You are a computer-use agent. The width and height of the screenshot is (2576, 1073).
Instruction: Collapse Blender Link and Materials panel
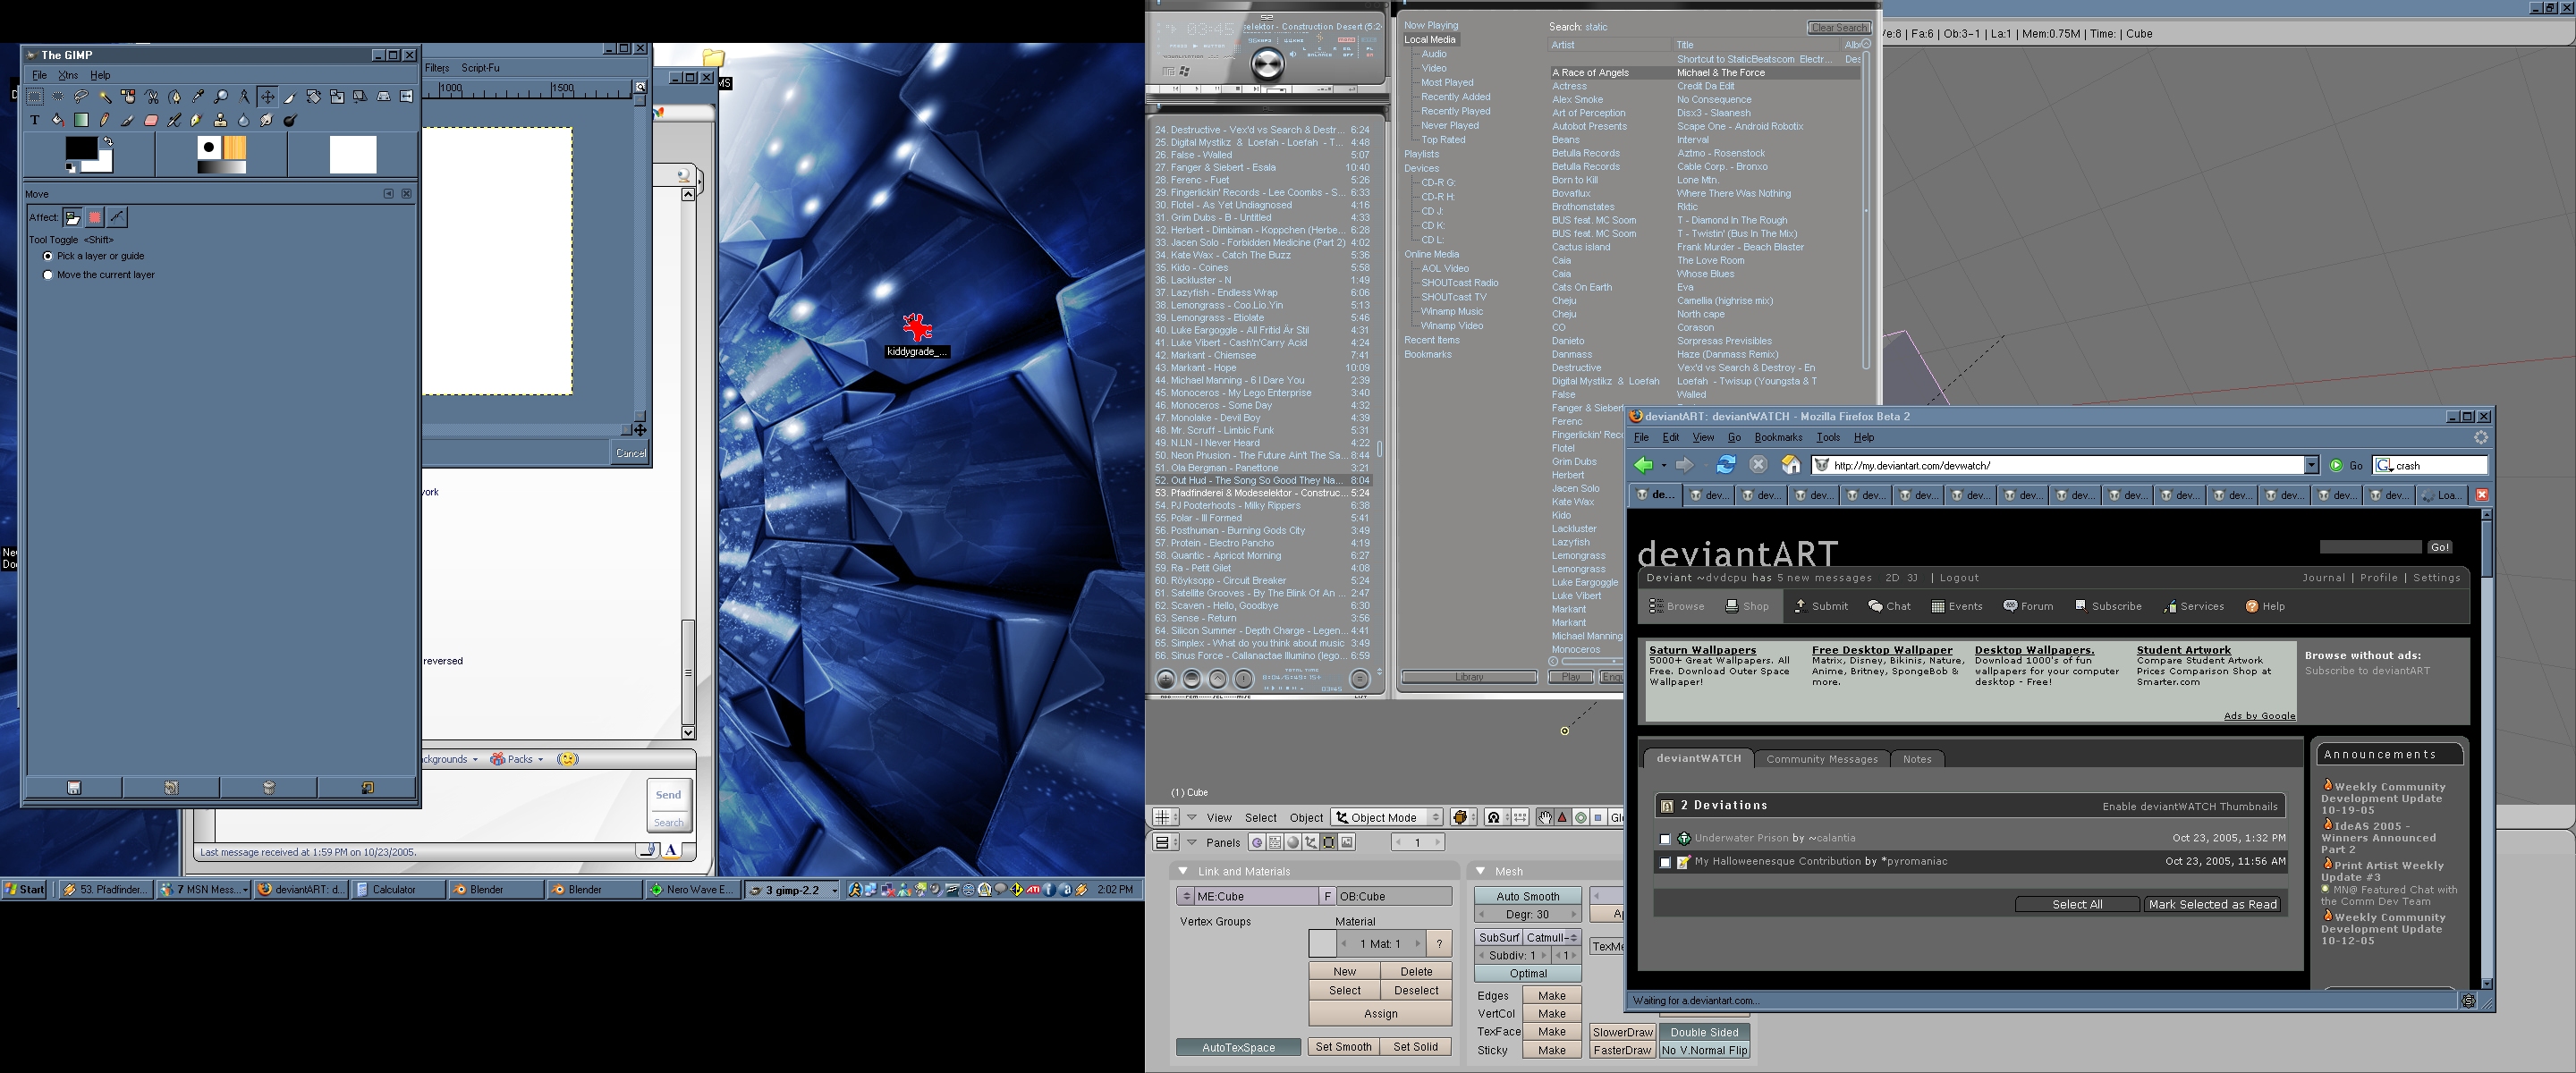coord(1183,871)
